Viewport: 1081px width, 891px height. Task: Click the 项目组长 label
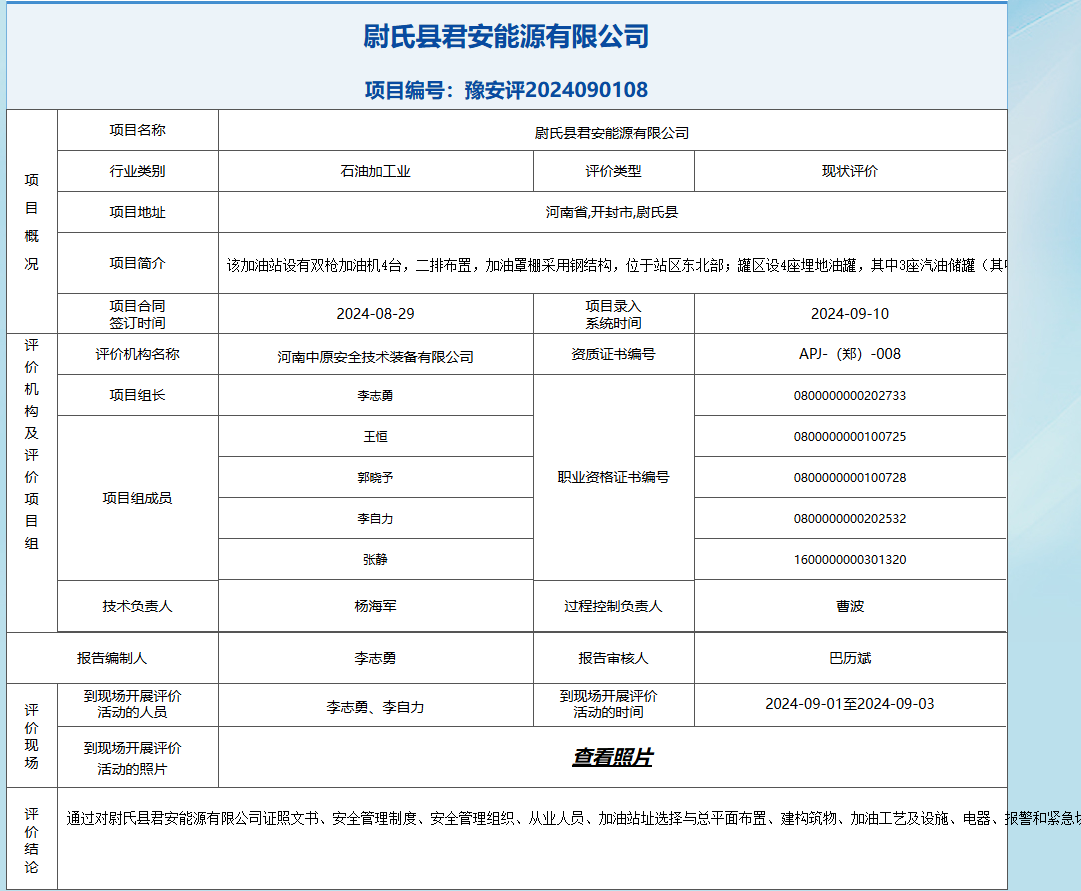click(x=137, y=395)
